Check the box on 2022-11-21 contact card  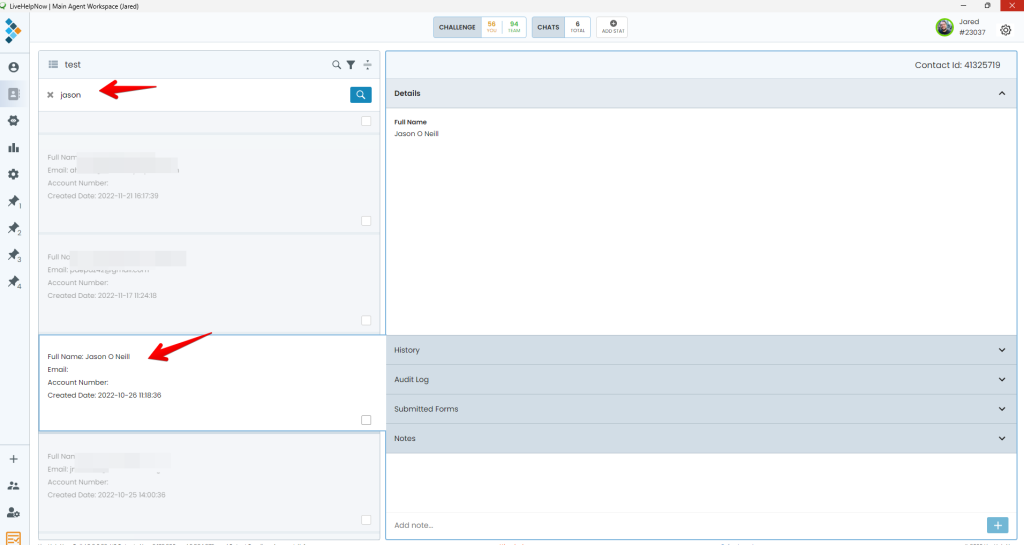click(x=366, y=221)
